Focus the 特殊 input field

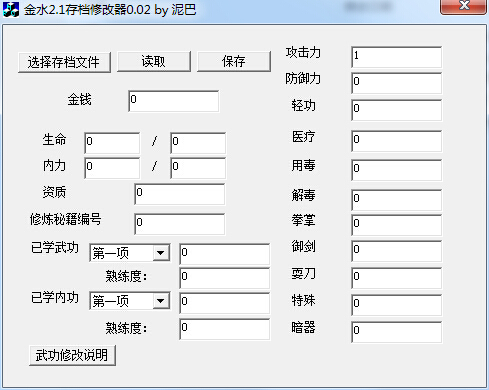pos(397,305)
